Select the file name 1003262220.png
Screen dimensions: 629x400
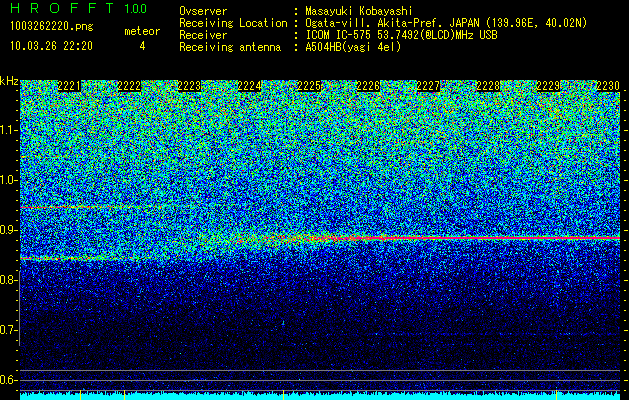pos(52,26)
